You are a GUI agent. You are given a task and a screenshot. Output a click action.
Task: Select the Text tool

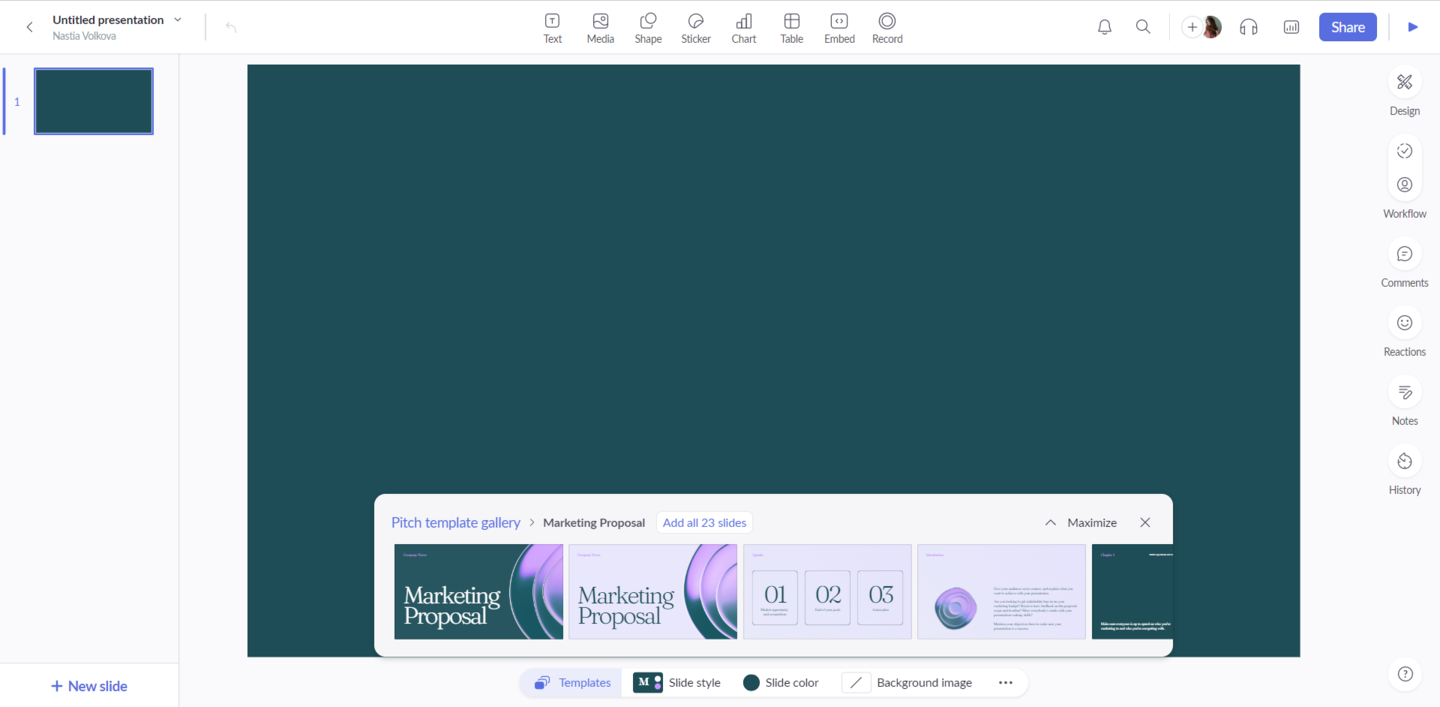[x=552, y=27]
